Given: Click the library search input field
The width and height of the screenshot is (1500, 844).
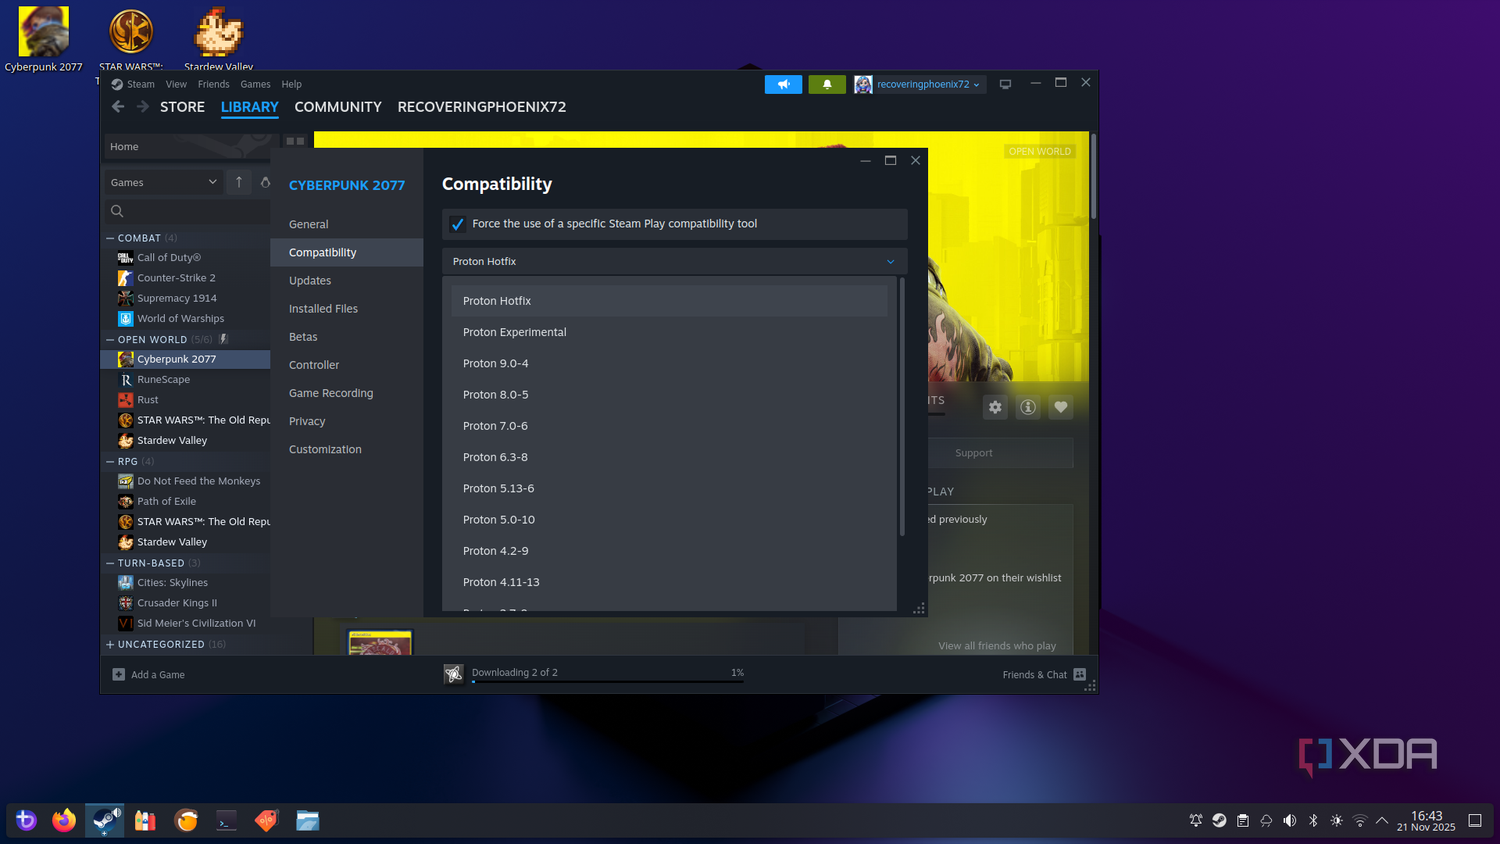Looking at the screenshot, I should pyautogui.click(x=187, y=211).
